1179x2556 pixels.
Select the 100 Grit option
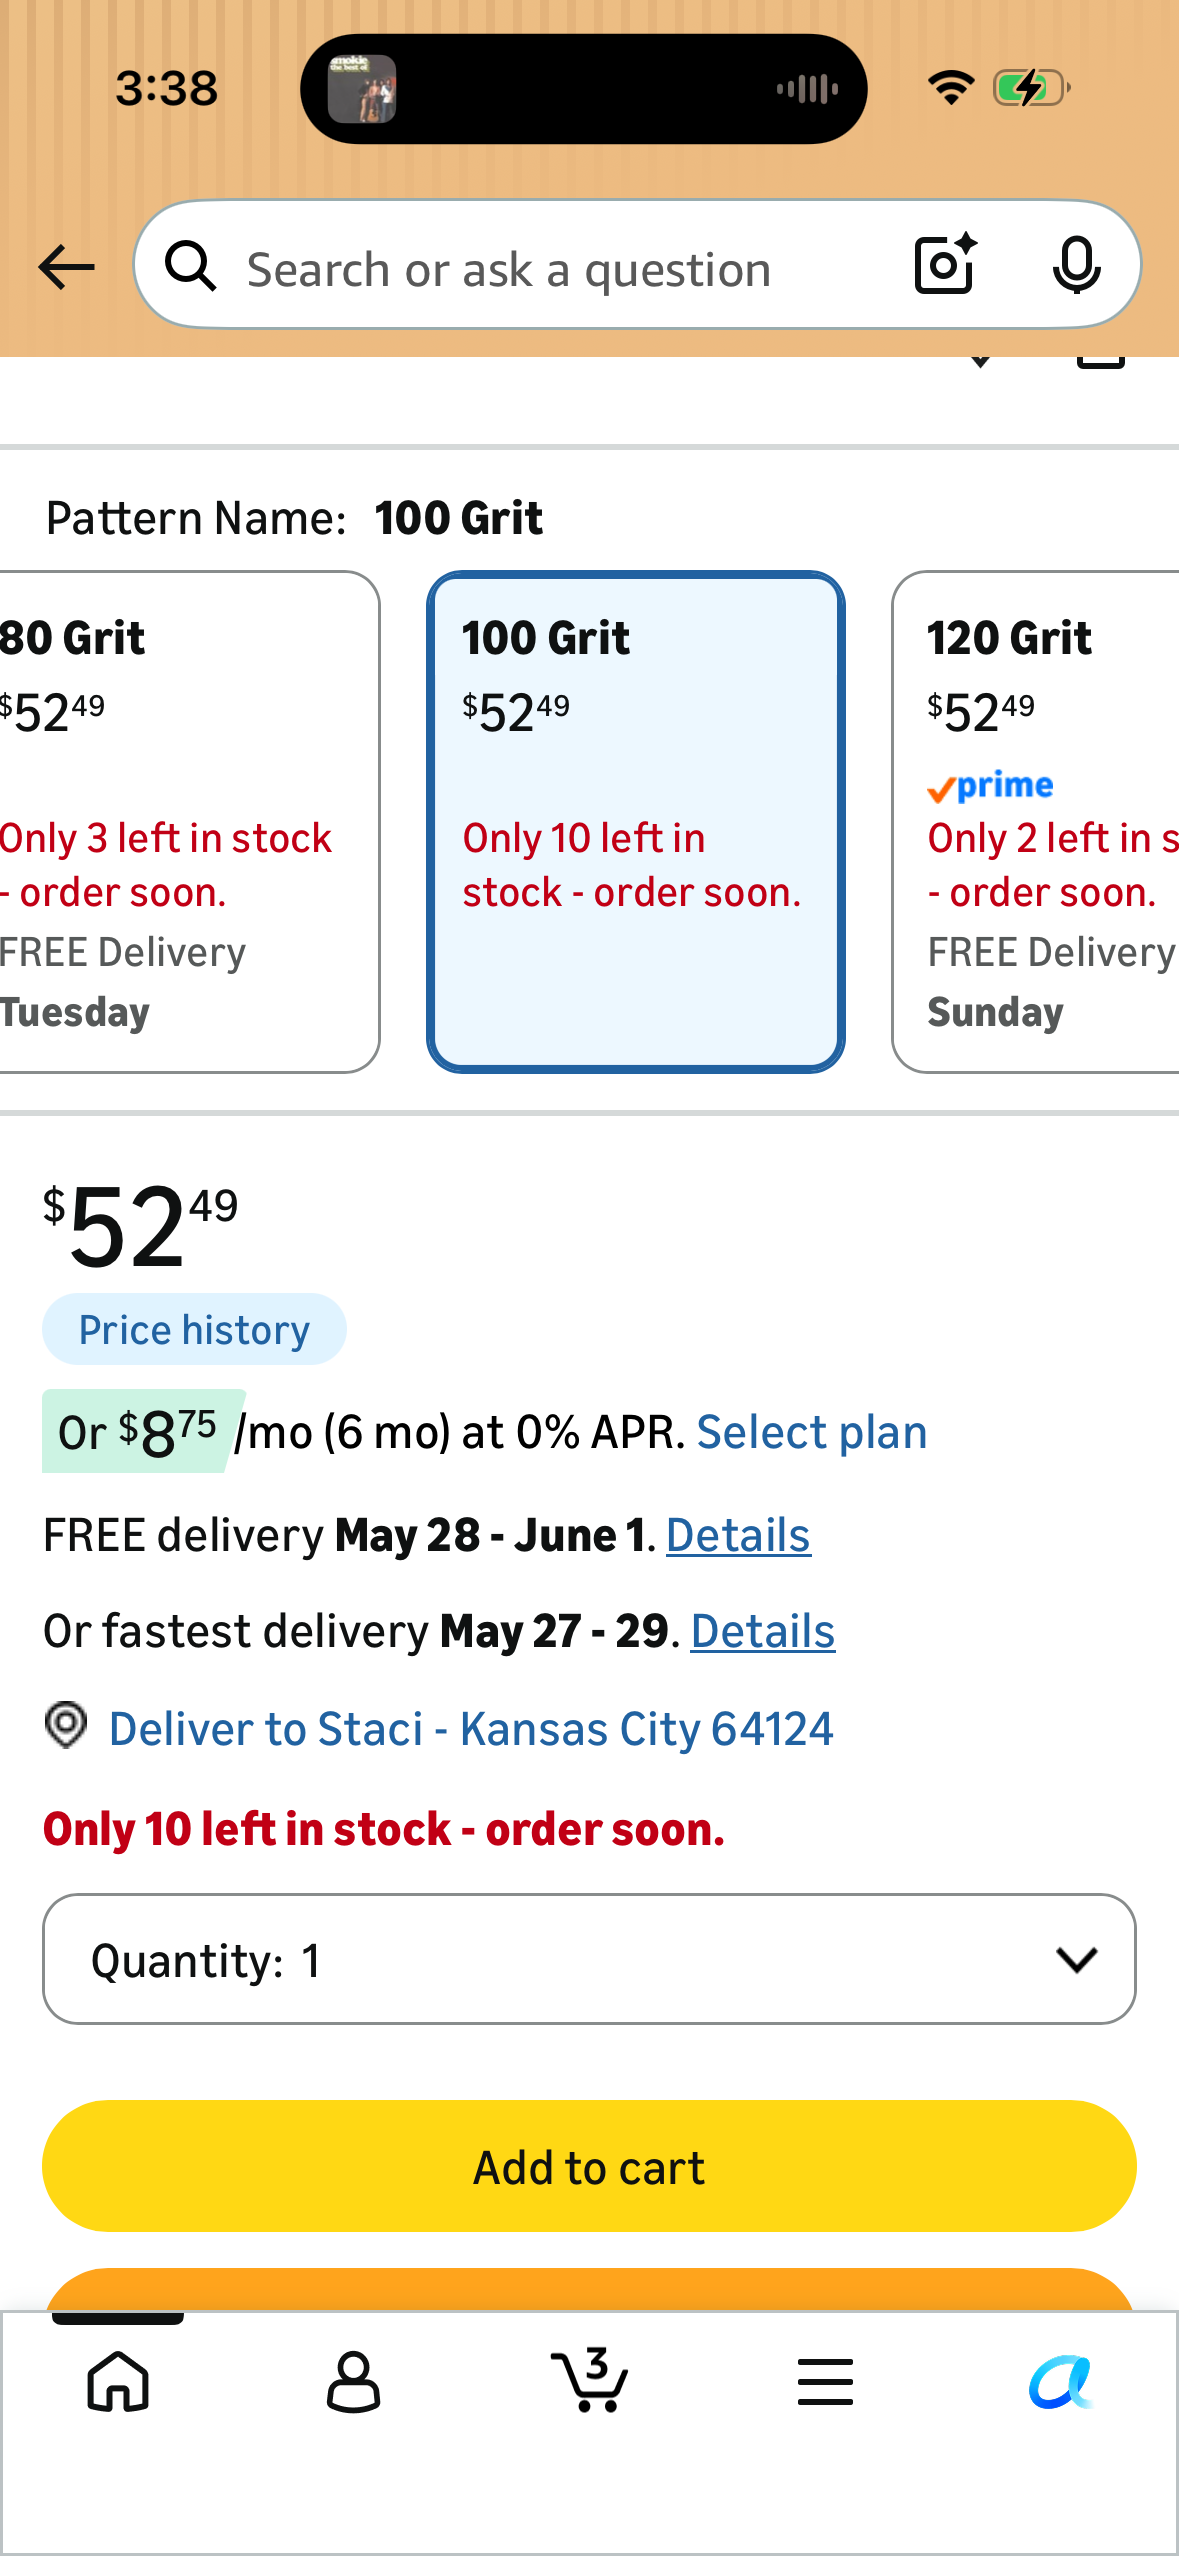tap(636, 822)
